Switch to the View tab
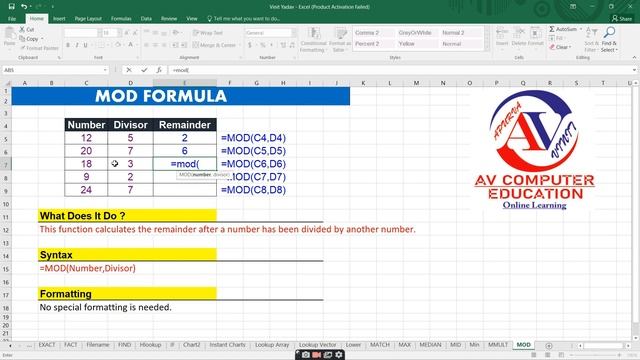The width and height of the screenshot is (640, 360). click(x=191, y=18)
